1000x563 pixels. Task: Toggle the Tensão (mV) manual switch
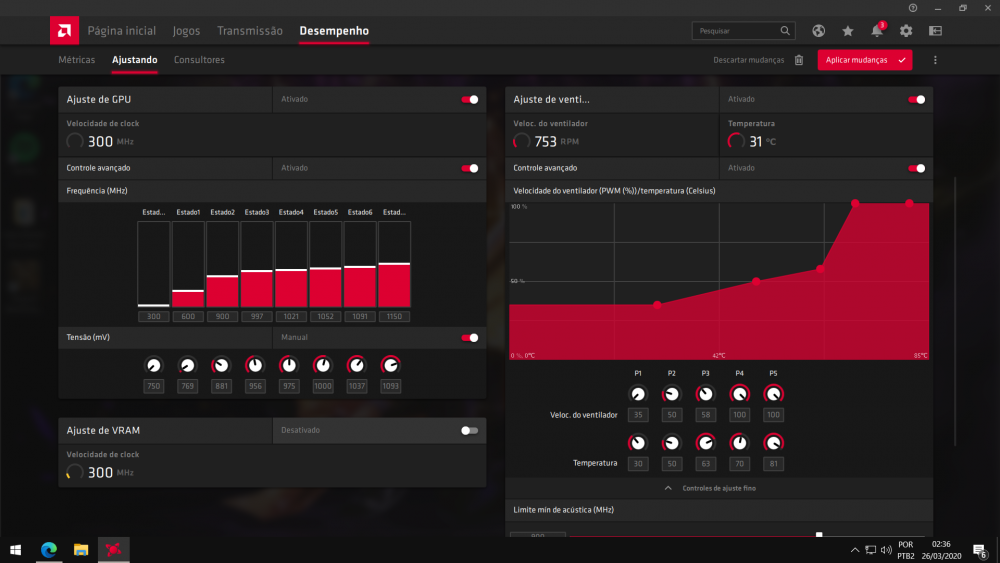pyautogui.click(x=469, y=338)
